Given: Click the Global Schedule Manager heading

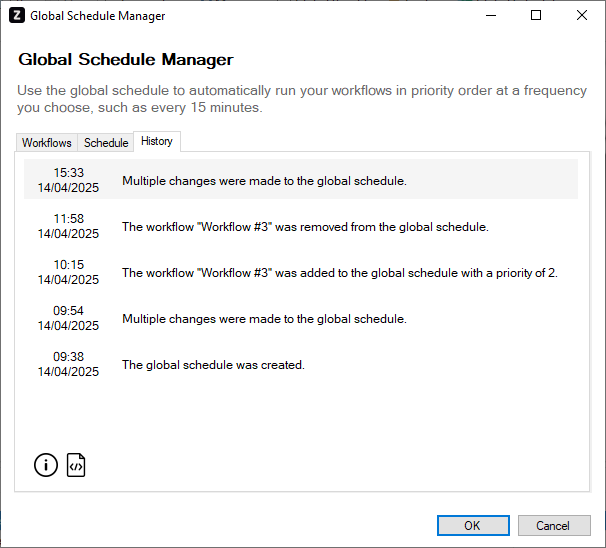Looking at the screenshot, I should 126,60.
